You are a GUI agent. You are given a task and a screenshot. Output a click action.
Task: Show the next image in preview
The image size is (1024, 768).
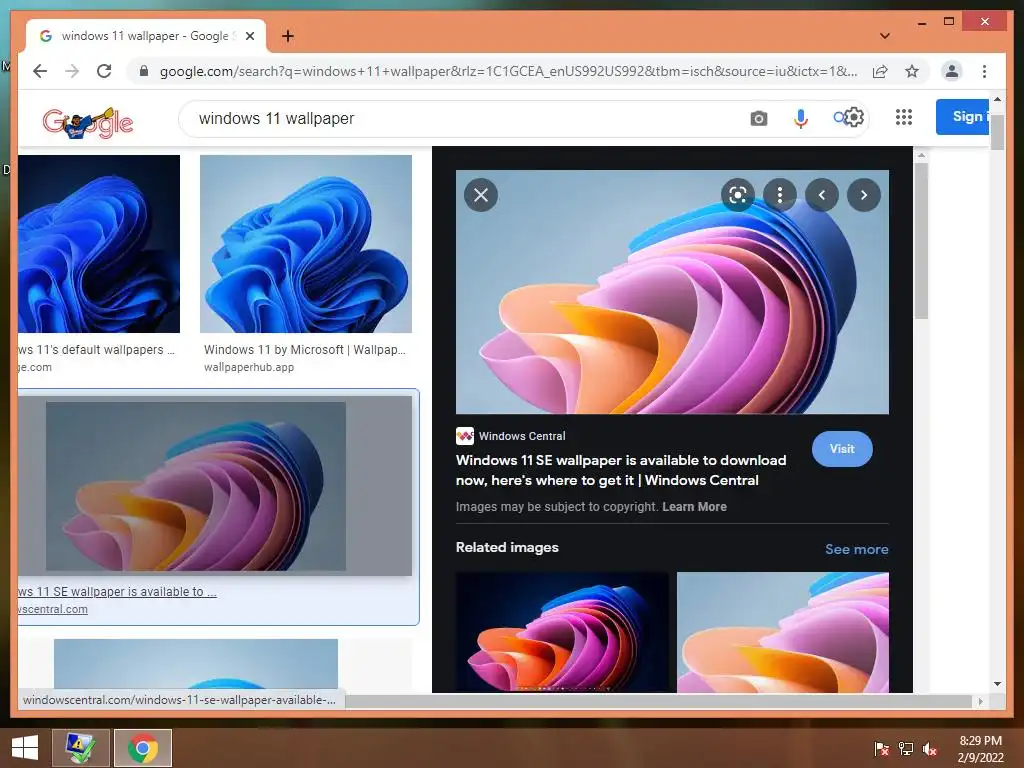click(863, 195)
